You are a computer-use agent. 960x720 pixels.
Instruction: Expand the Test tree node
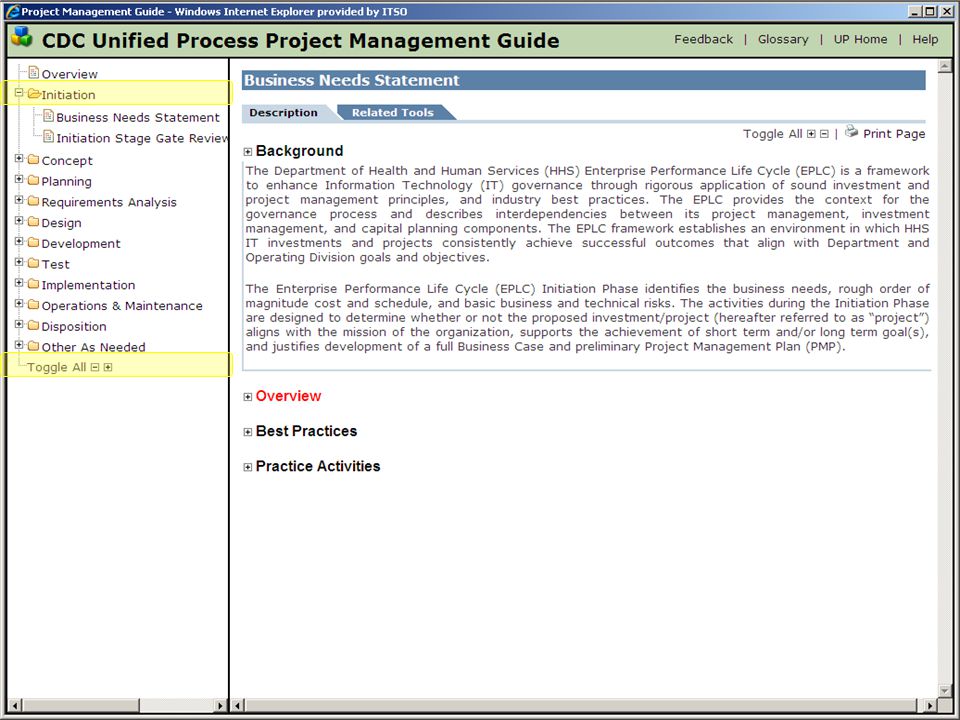[19, 262]
